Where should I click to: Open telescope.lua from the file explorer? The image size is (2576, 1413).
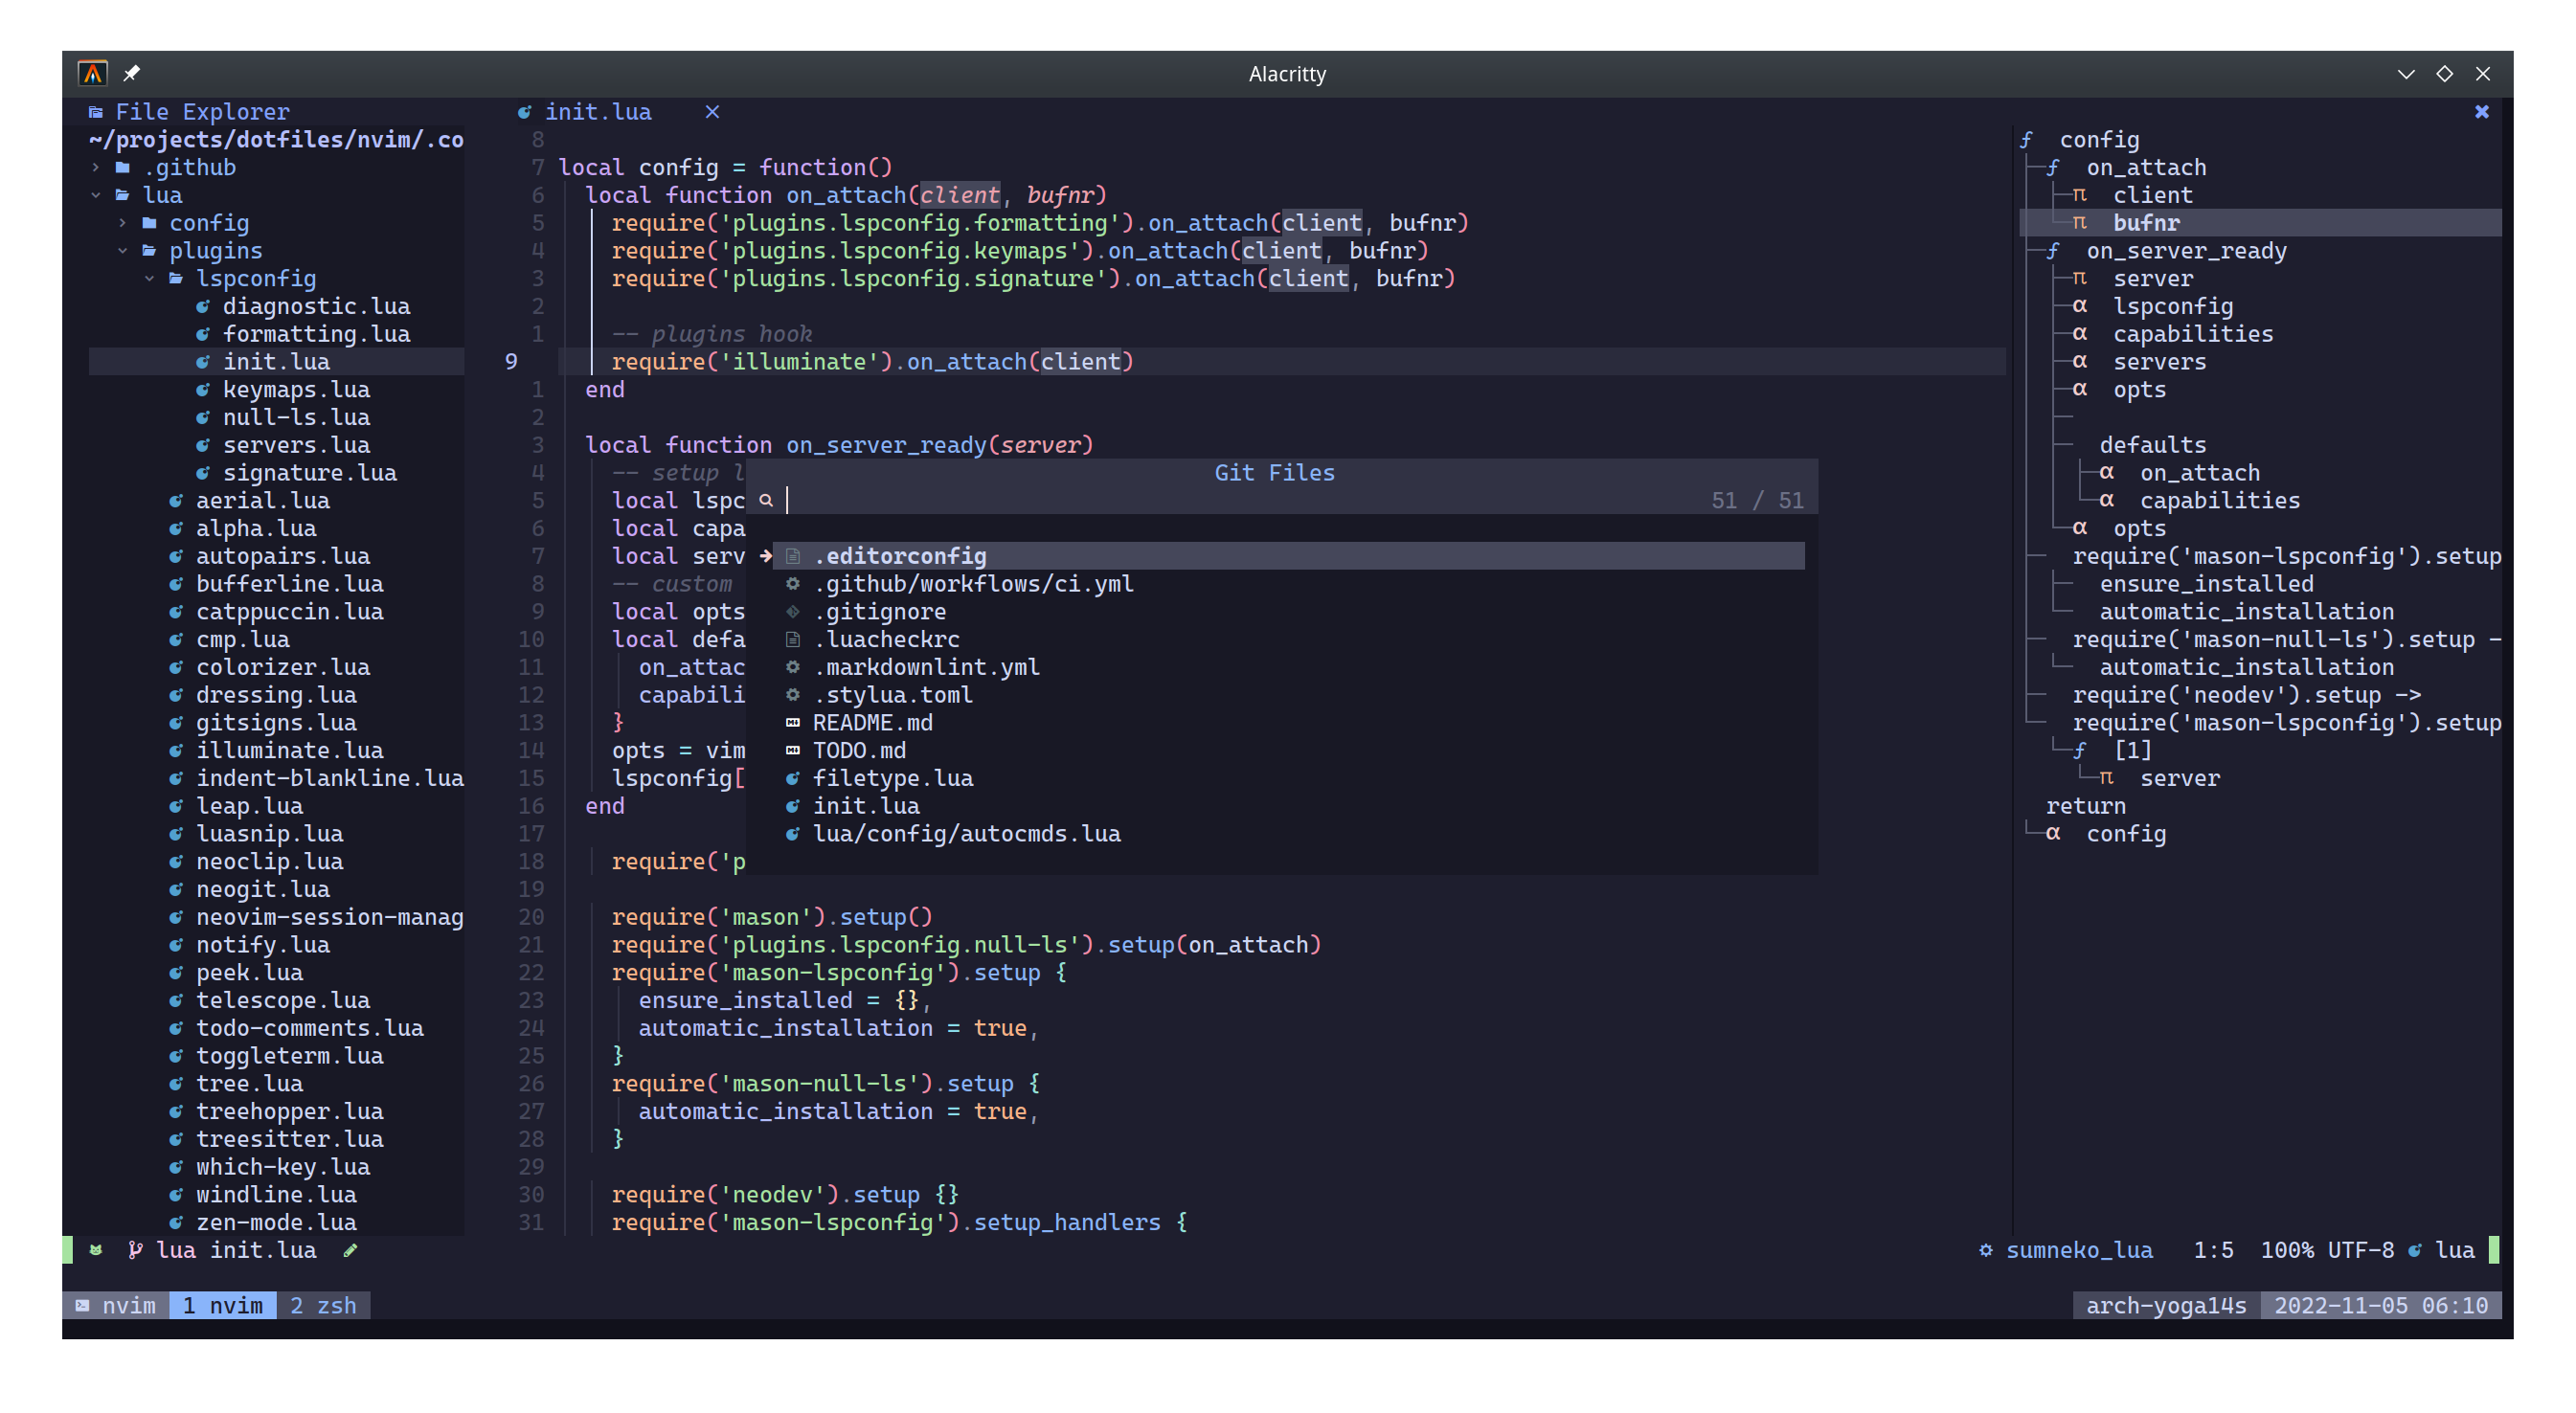coord(282,1000)
